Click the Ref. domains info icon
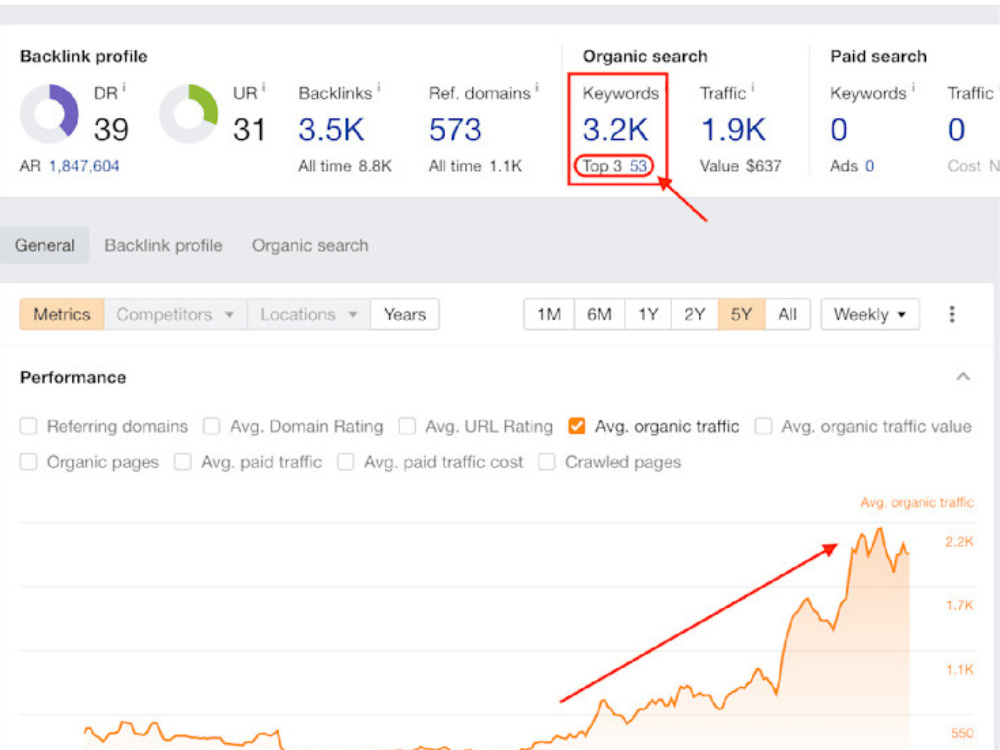 (537, 87)
